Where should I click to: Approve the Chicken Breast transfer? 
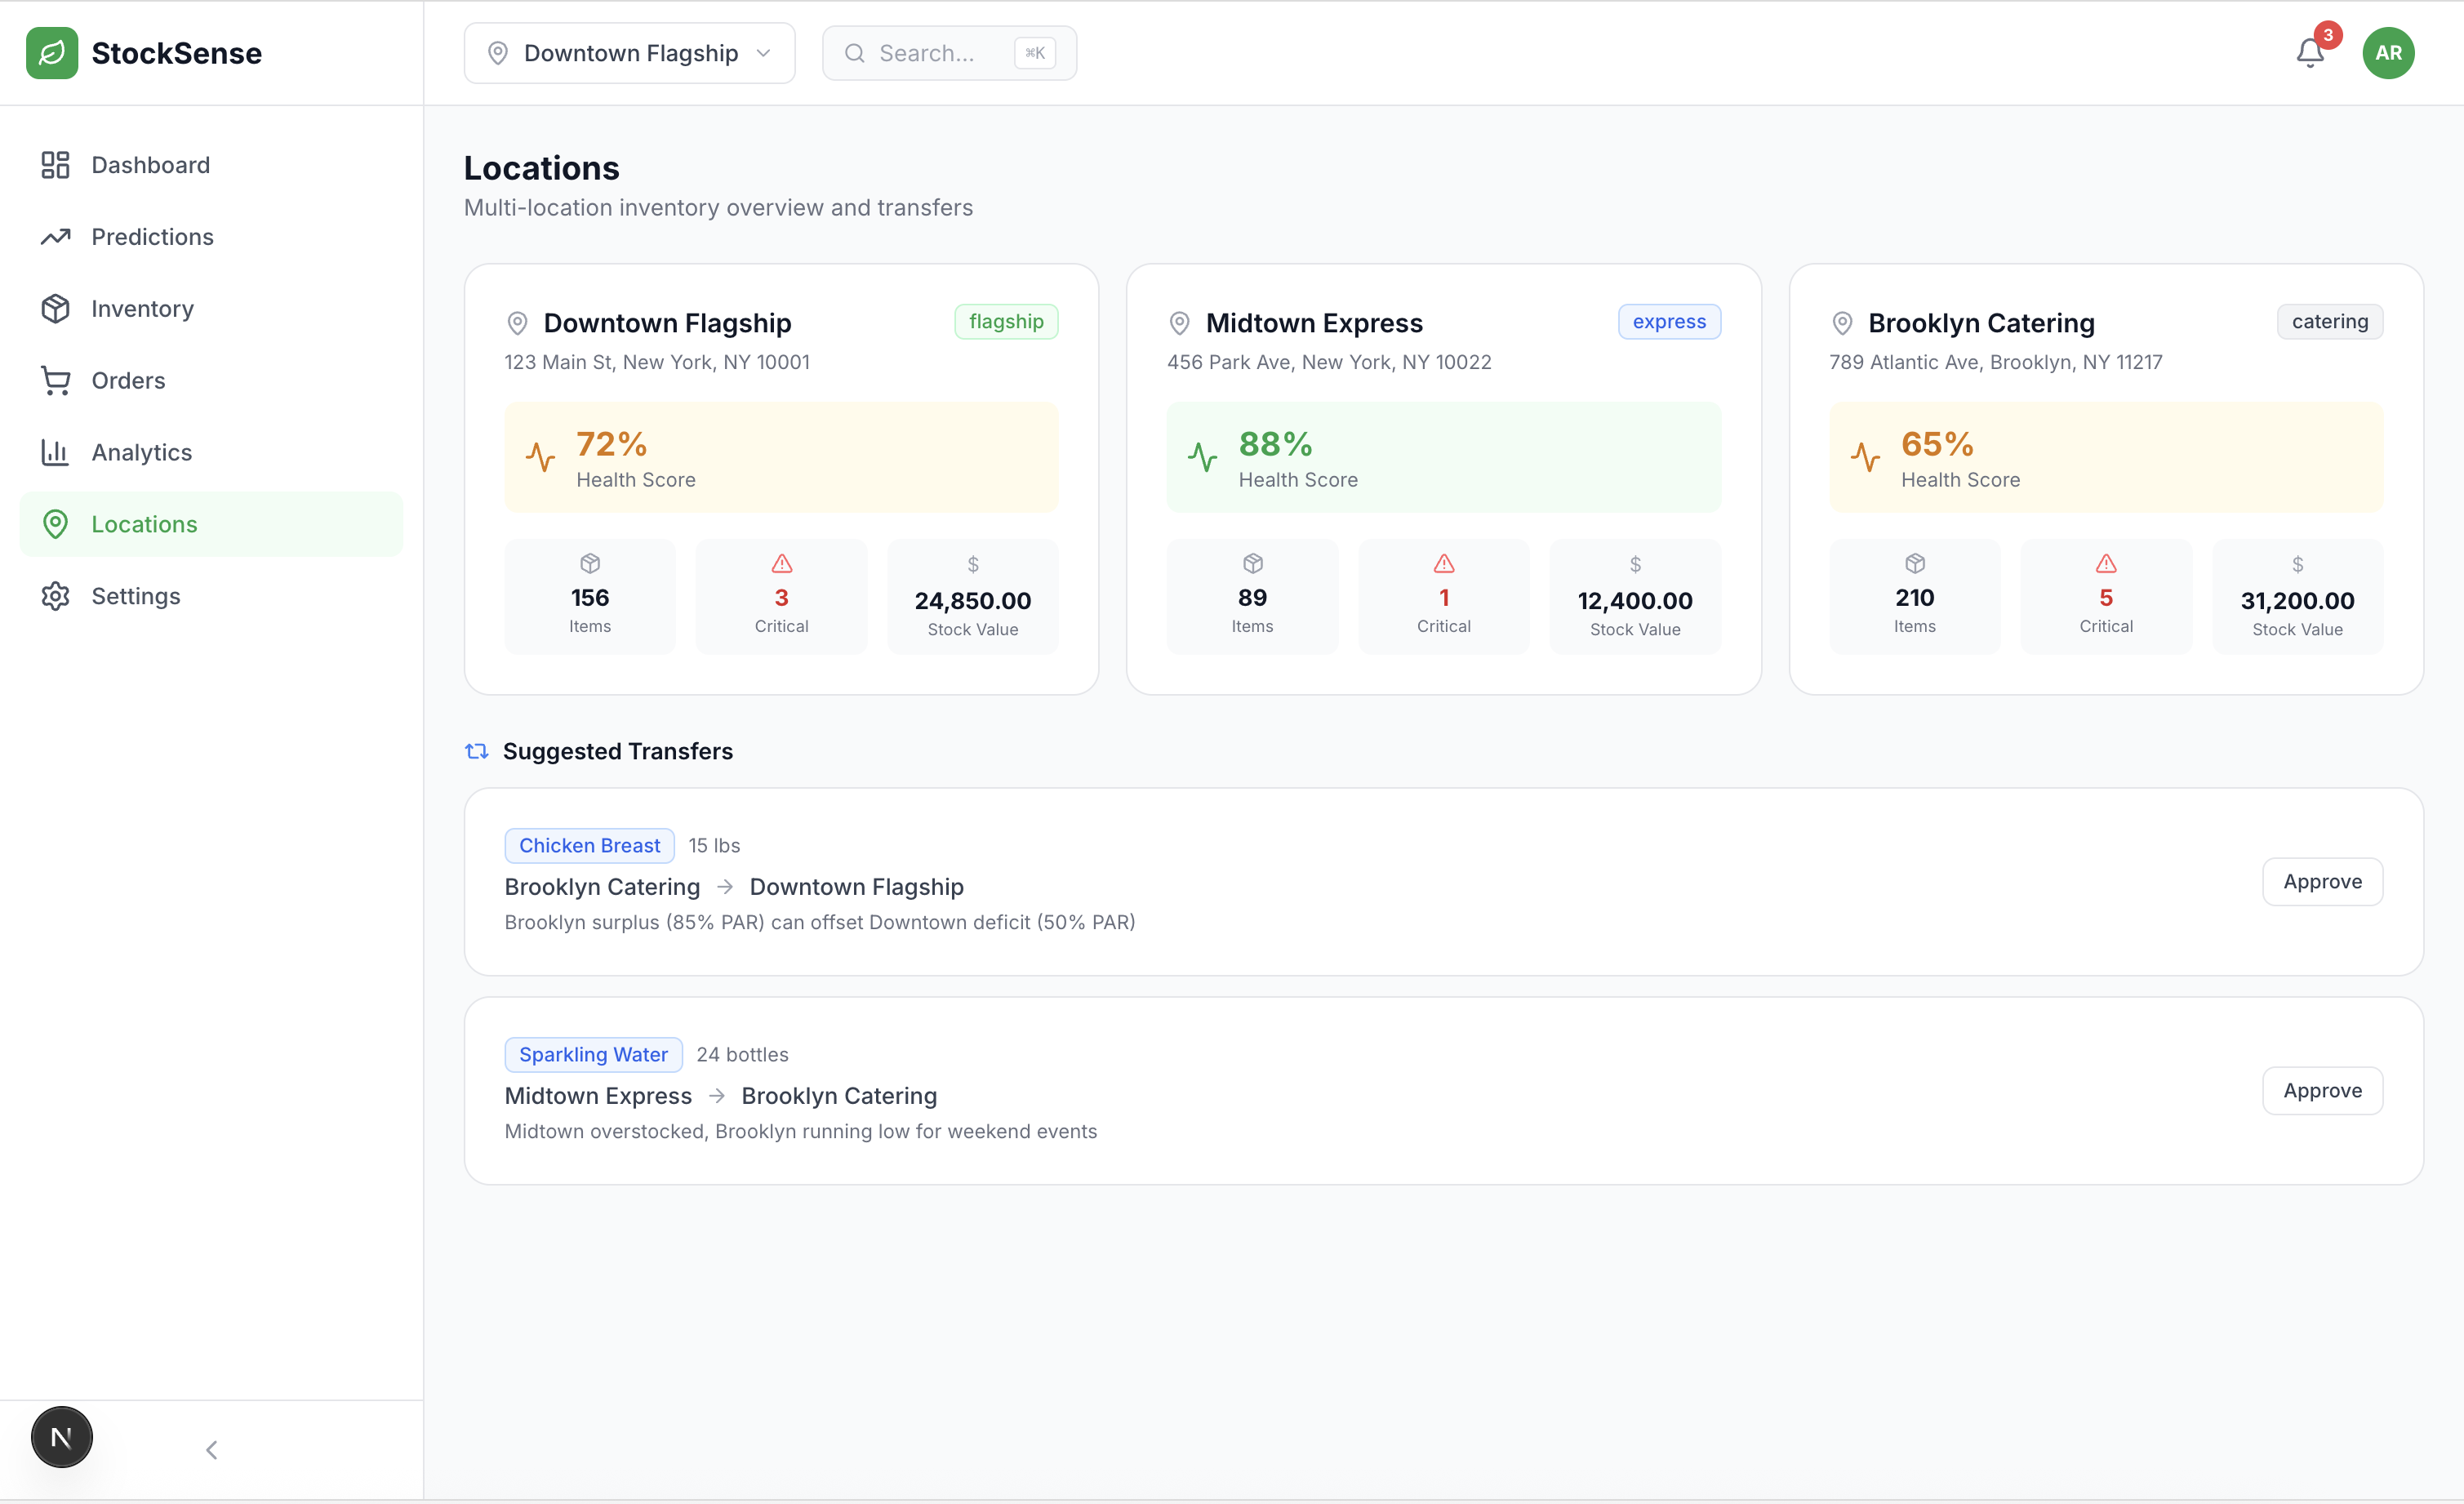pos(2322,882)
